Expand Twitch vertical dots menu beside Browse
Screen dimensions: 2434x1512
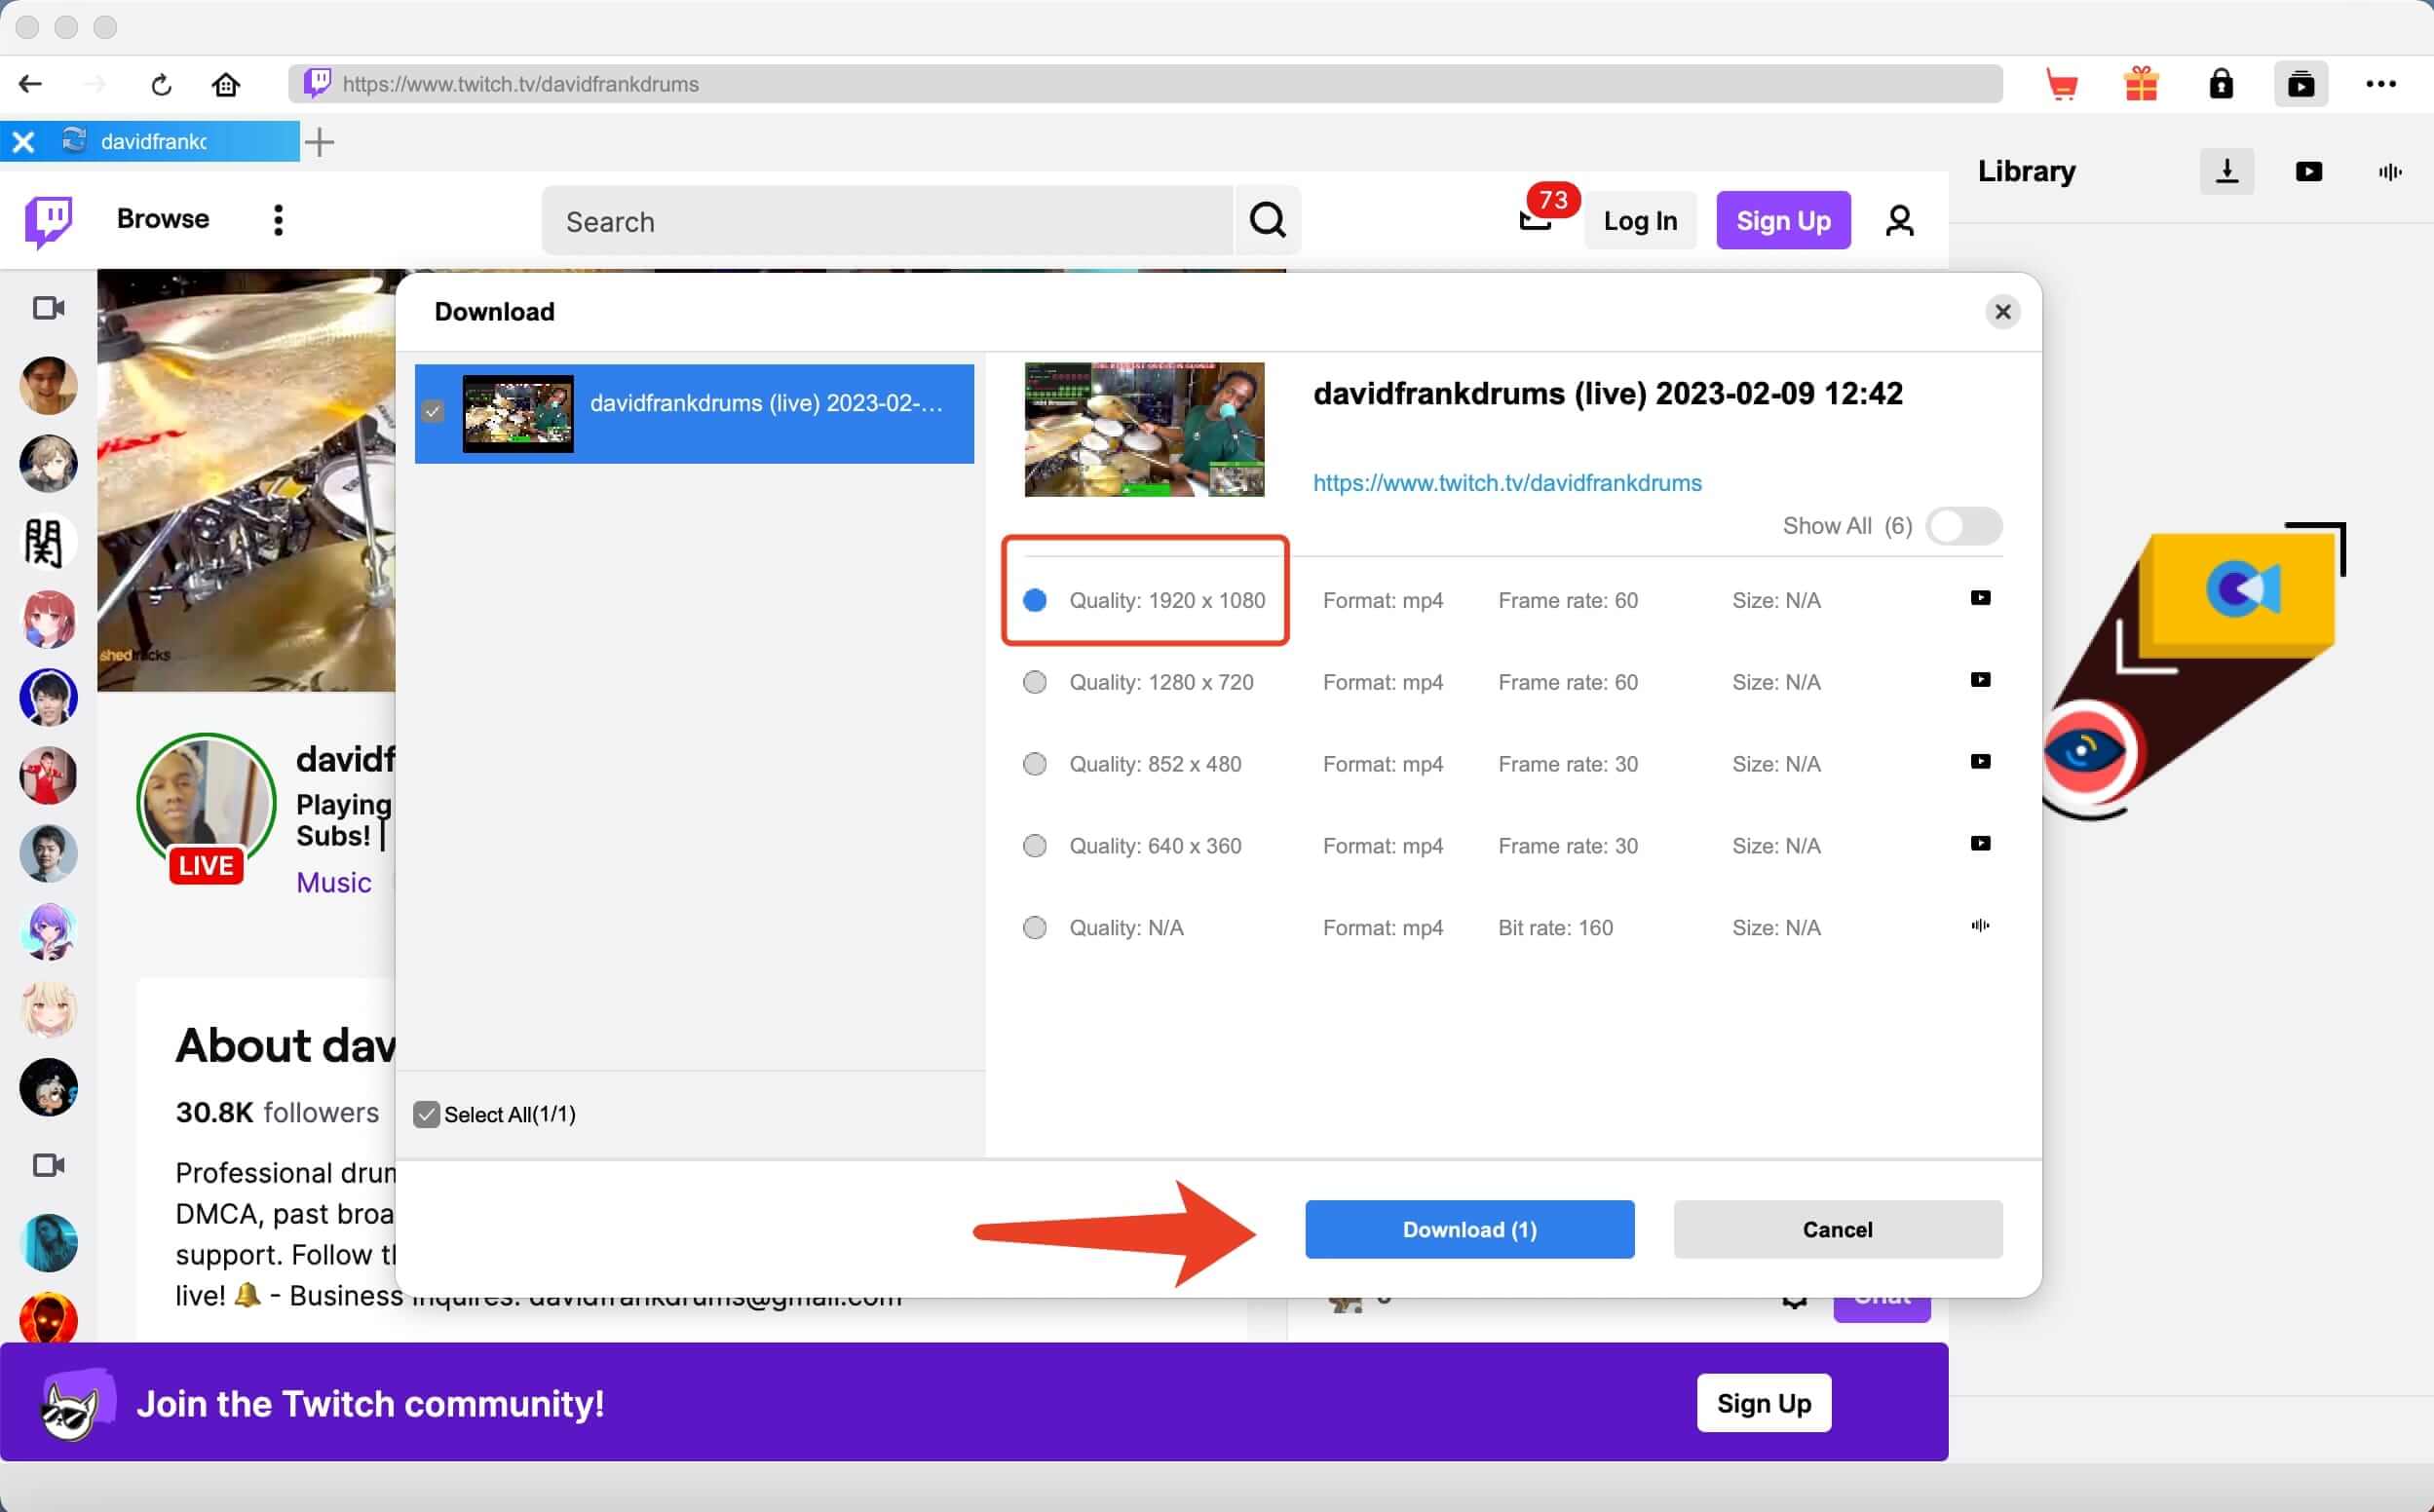coord(278,220)
